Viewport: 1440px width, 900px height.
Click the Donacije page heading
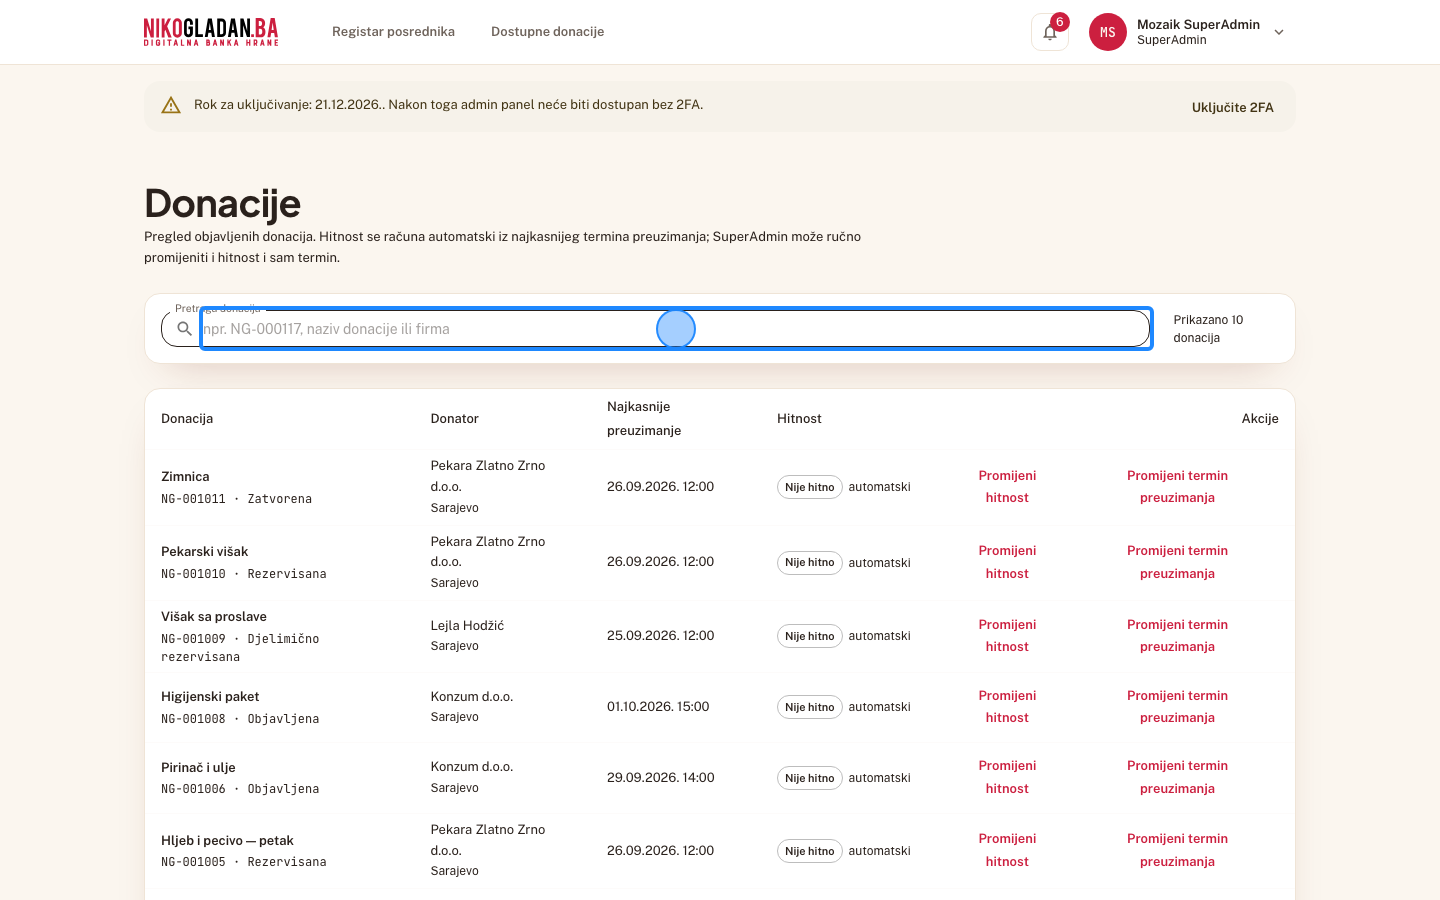222,203
